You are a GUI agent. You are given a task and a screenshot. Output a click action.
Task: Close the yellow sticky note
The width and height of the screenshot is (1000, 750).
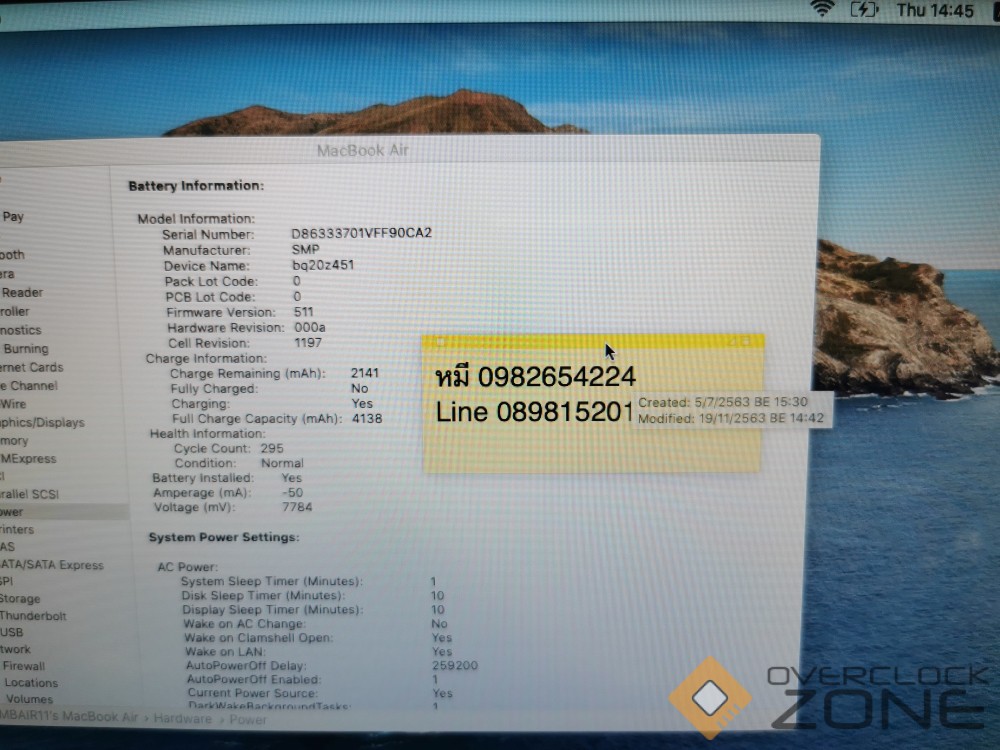pyautogui.click(x=439, y=343)
